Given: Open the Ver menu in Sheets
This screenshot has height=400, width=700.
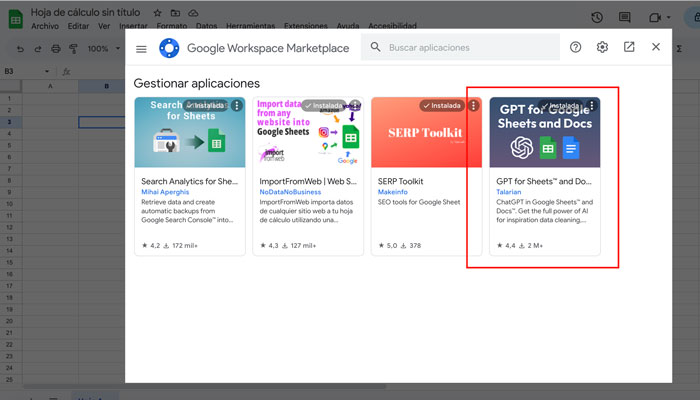Looking at the screenshot, I should [x=104, y=26].
